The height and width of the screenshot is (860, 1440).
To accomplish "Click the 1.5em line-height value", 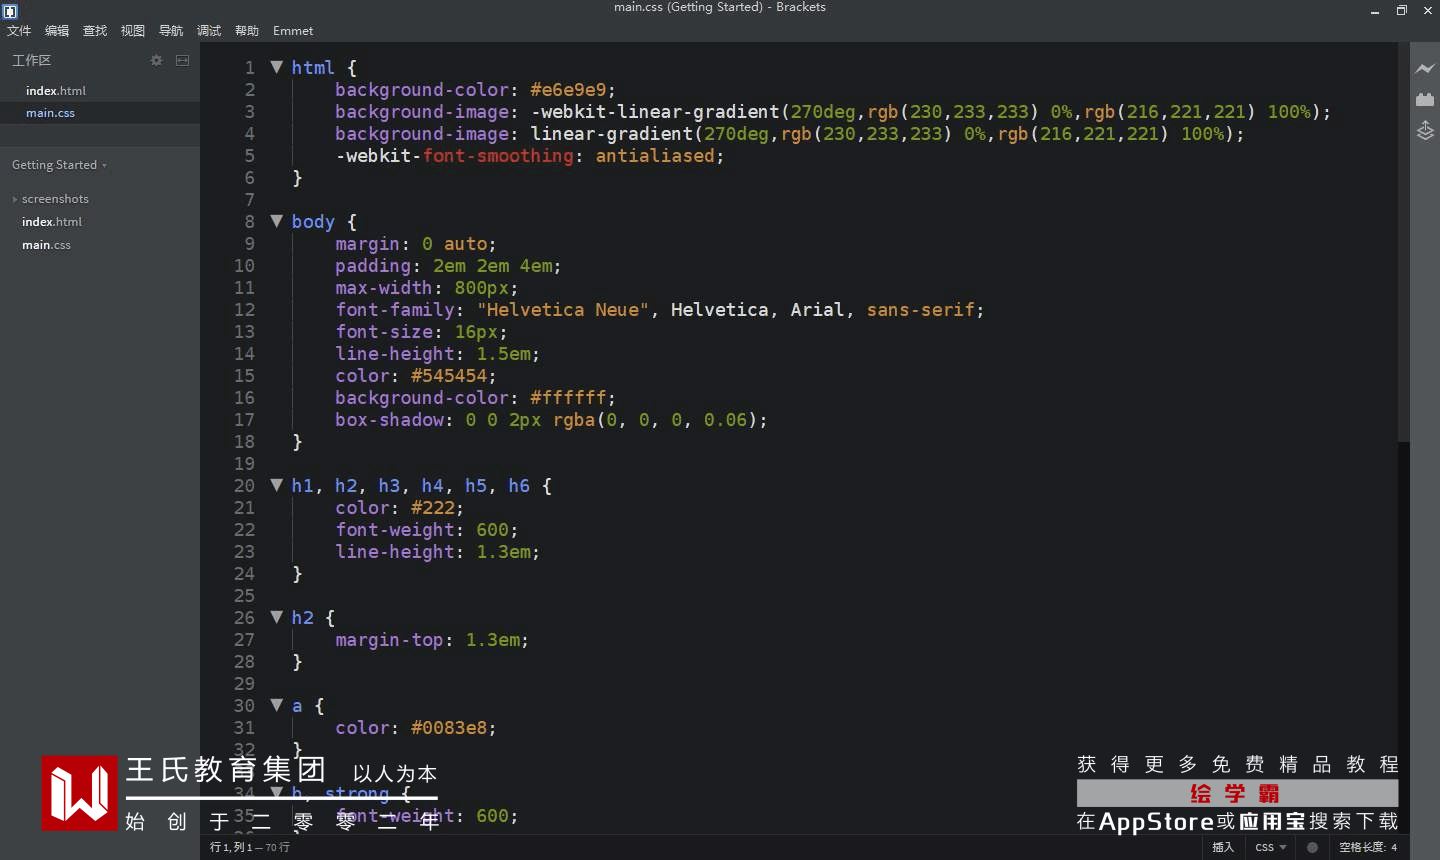I will (x=503, y=354).
